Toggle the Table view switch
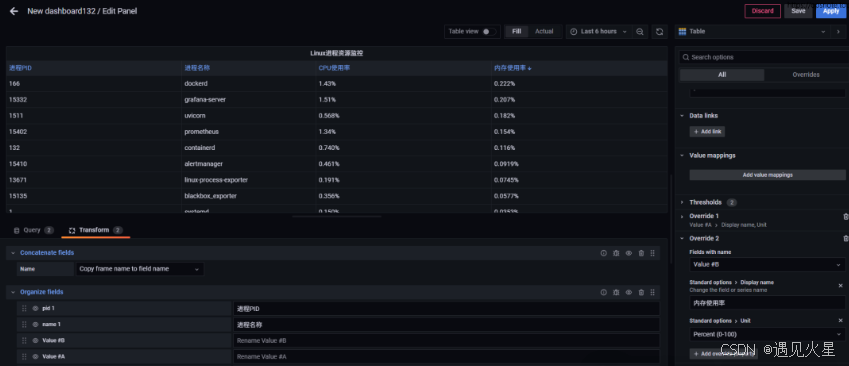Viewport: 849px width, 366px height. tap(488, 31)
